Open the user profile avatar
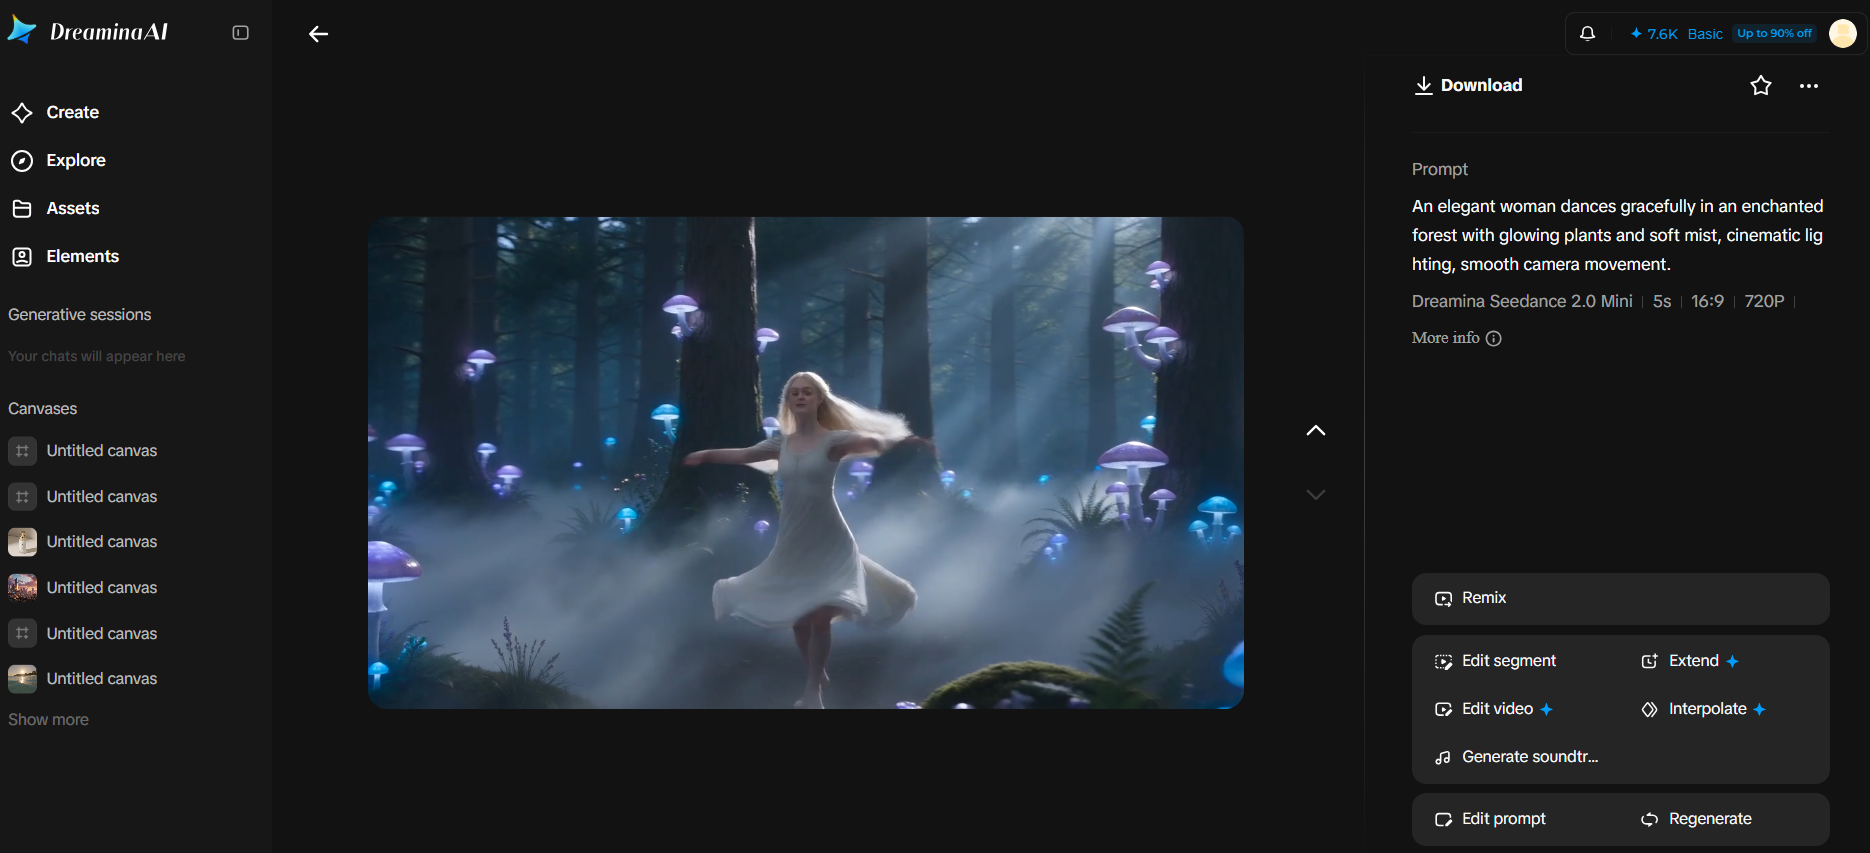Viewport: 1870px width, 853px height. [x=1843, y=34]
